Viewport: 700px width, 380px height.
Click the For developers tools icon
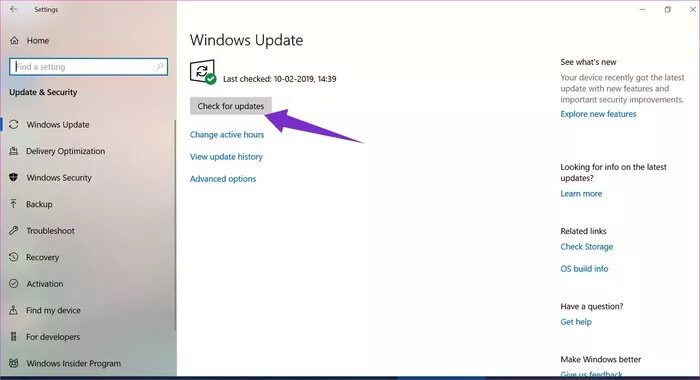(x=14, y=337)
